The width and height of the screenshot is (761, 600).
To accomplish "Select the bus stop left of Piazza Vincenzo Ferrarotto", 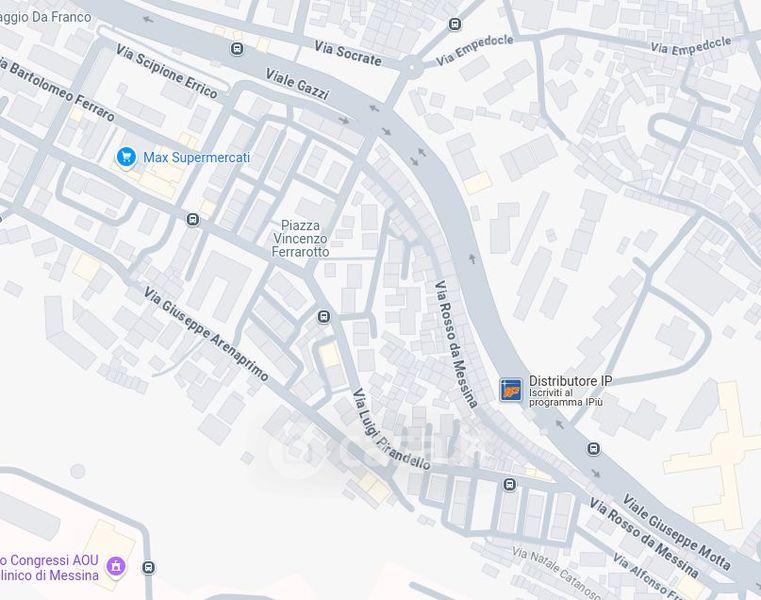I will (x=193, y=219).
